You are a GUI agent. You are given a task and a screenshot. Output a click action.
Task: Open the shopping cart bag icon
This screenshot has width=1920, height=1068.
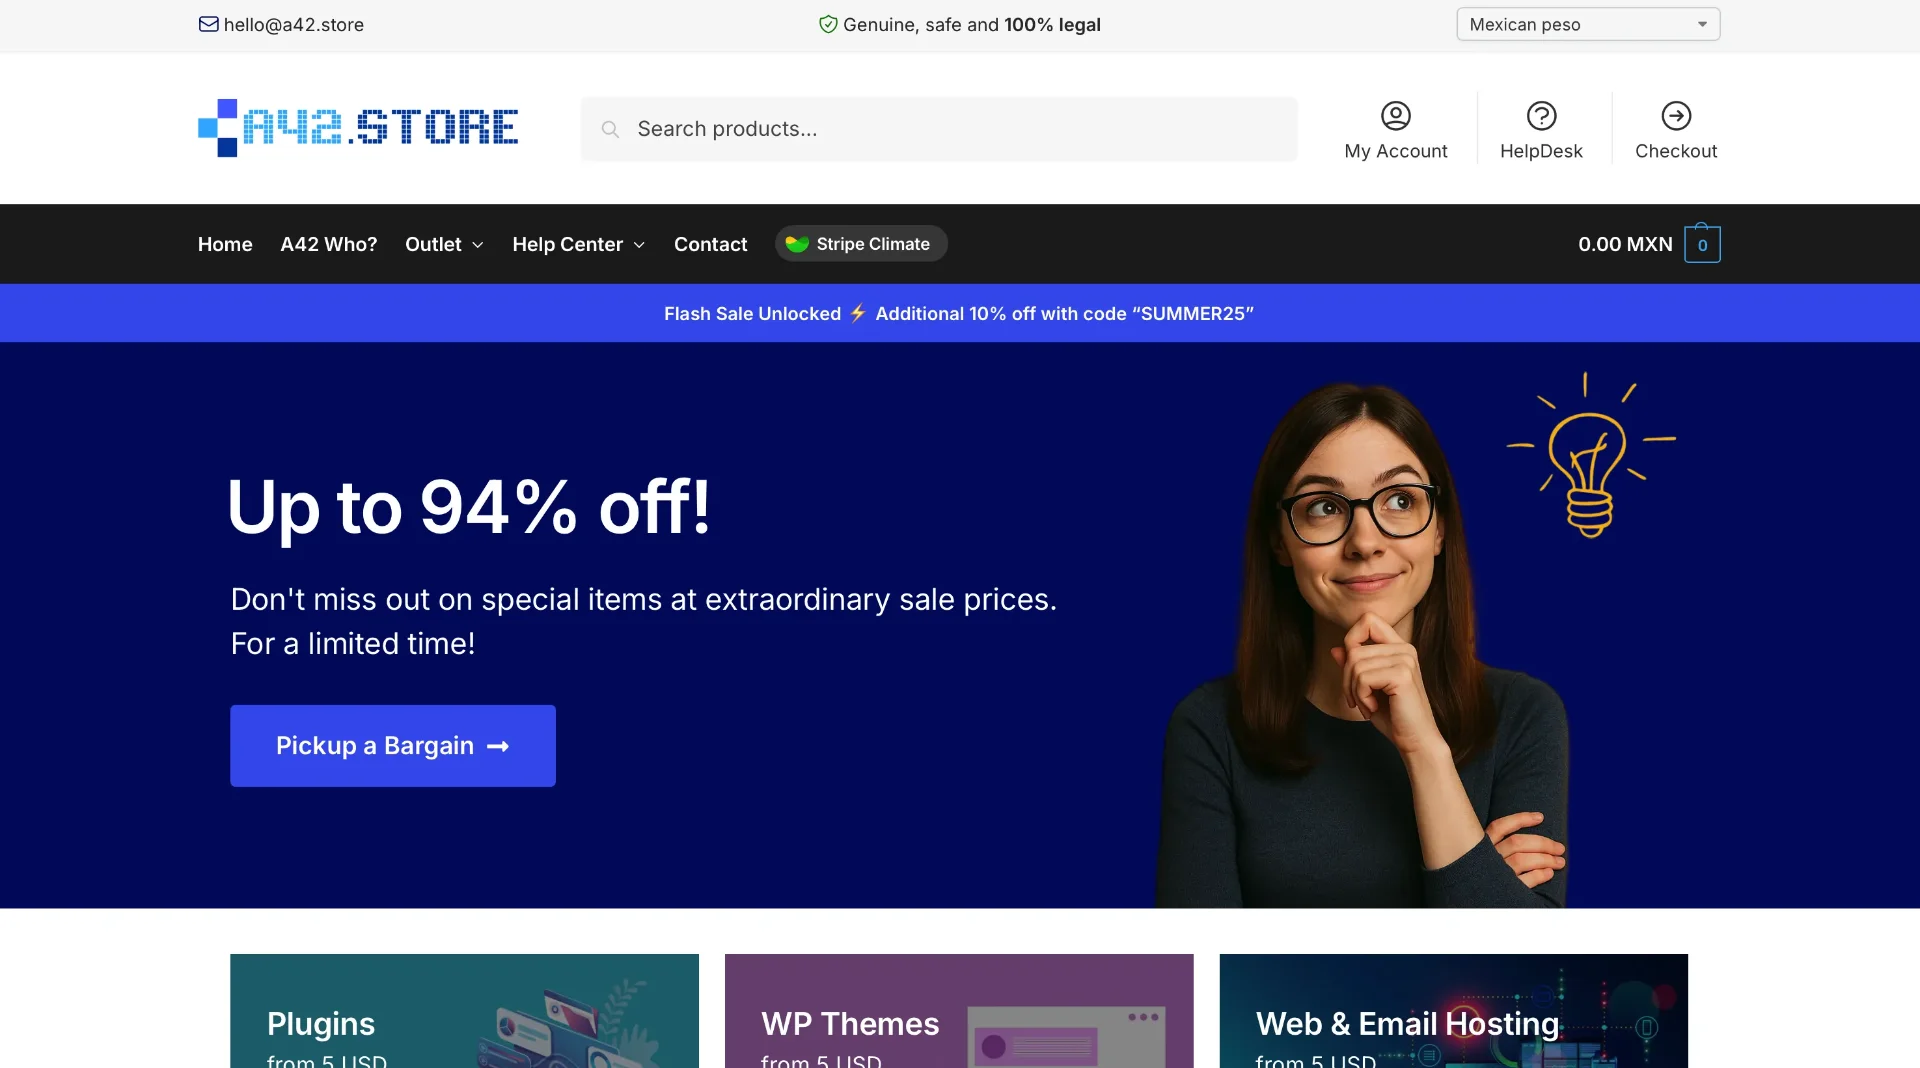point(1702,243)
